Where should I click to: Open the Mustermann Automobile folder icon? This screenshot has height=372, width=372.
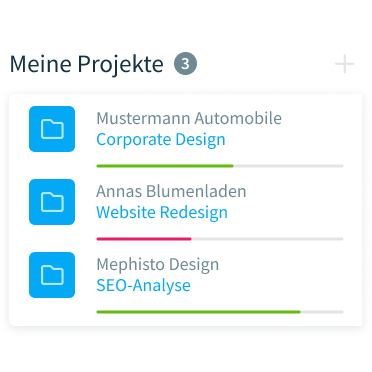(x=52, y=129)
